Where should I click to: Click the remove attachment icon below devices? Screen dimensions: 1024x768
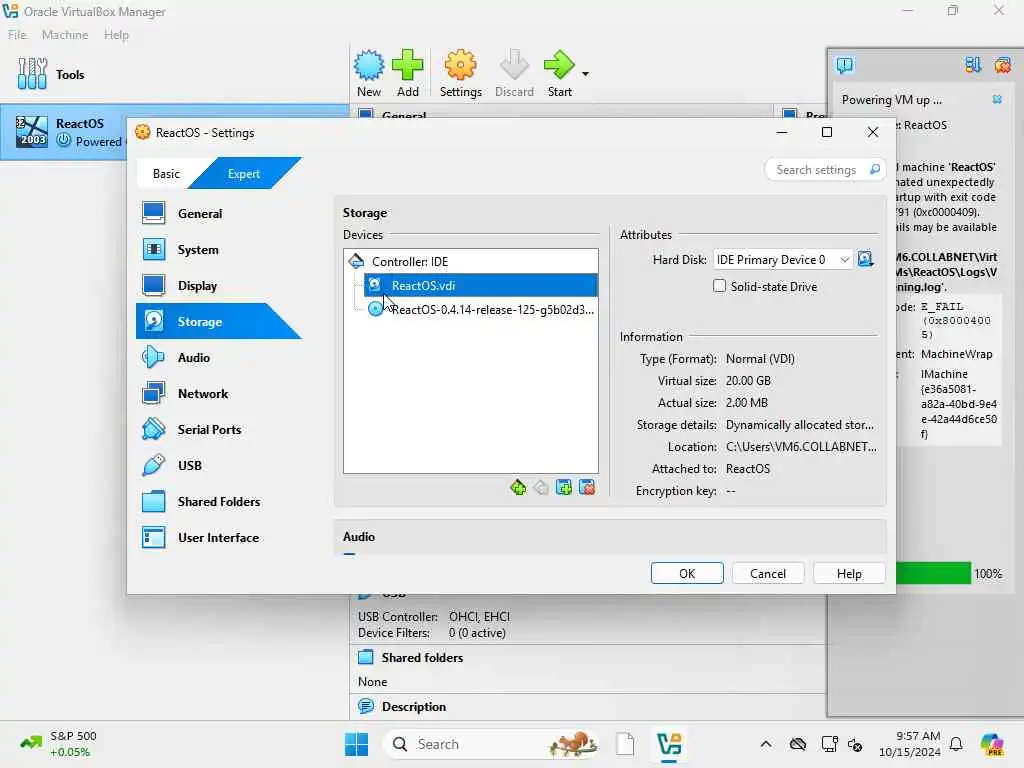coord(587,487)
